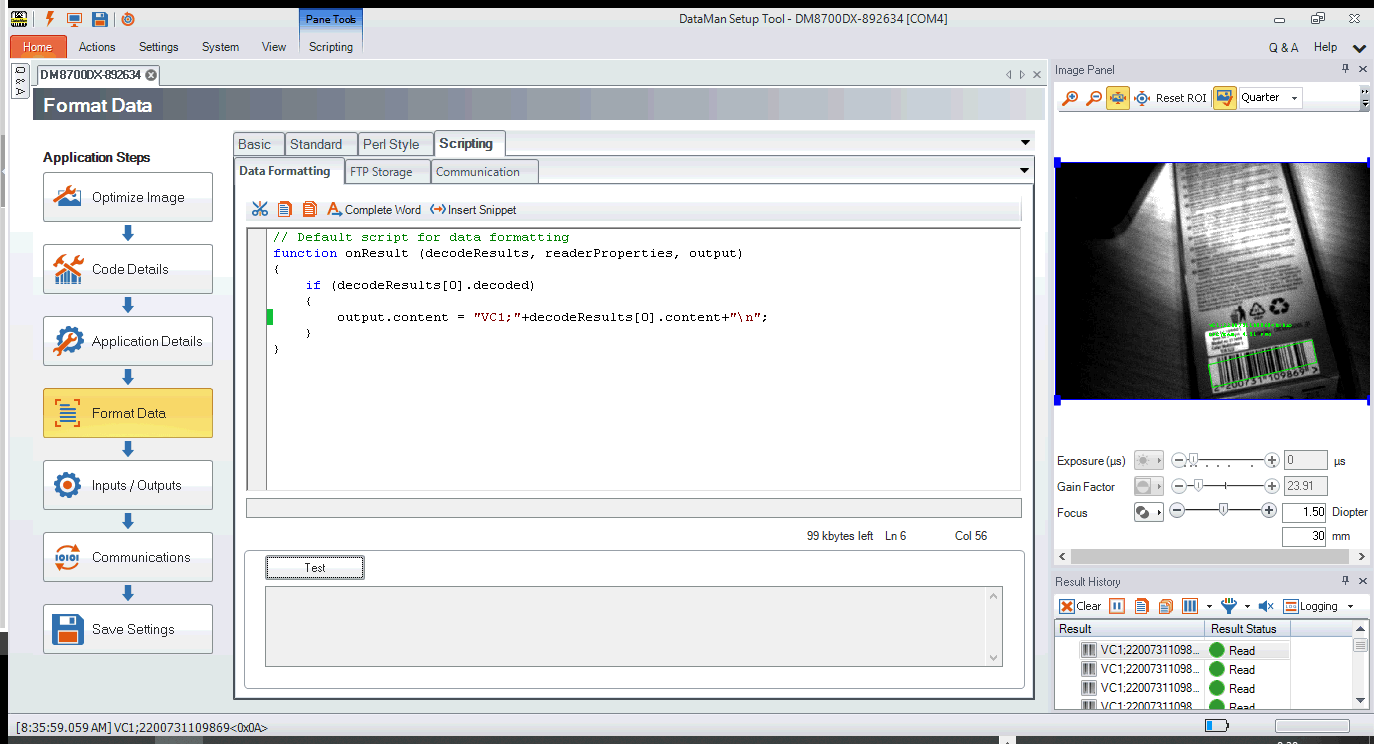This screenshot has width=1382, height=744.
Task: Click the zoom out magnifier in Image Panel
Action: [1094, 98]
